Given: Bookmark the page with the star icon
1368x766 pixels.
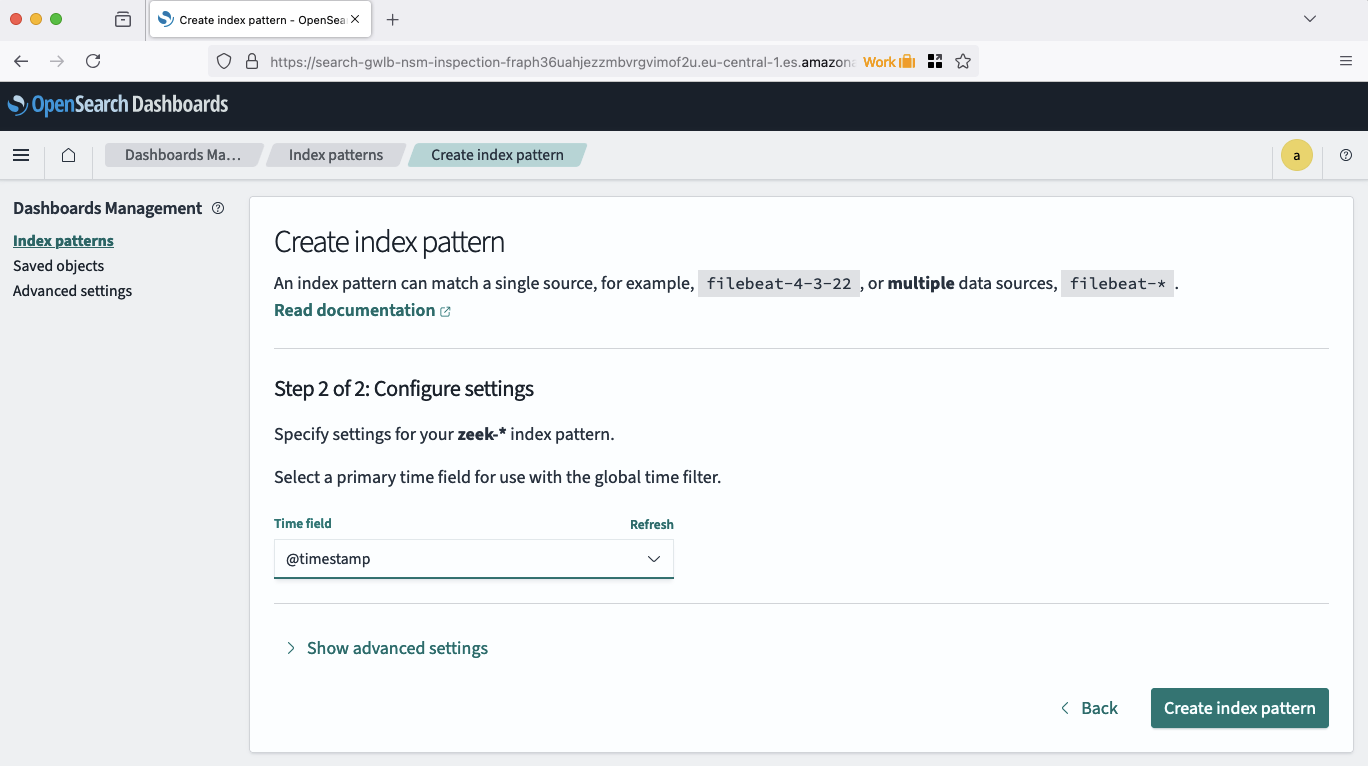Looking at the screenshot, I should (x=962, y=61).
